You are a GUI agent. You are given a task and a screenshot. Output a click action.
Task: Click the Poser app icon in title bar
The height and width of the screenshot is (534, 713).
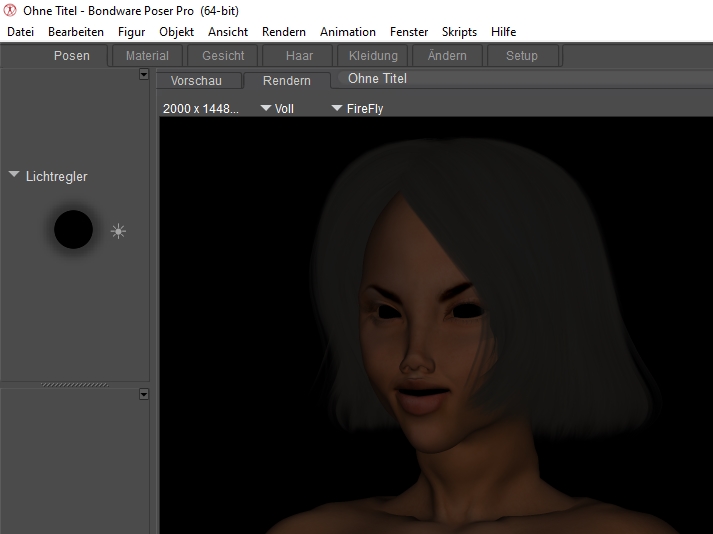tap(11, 10)
